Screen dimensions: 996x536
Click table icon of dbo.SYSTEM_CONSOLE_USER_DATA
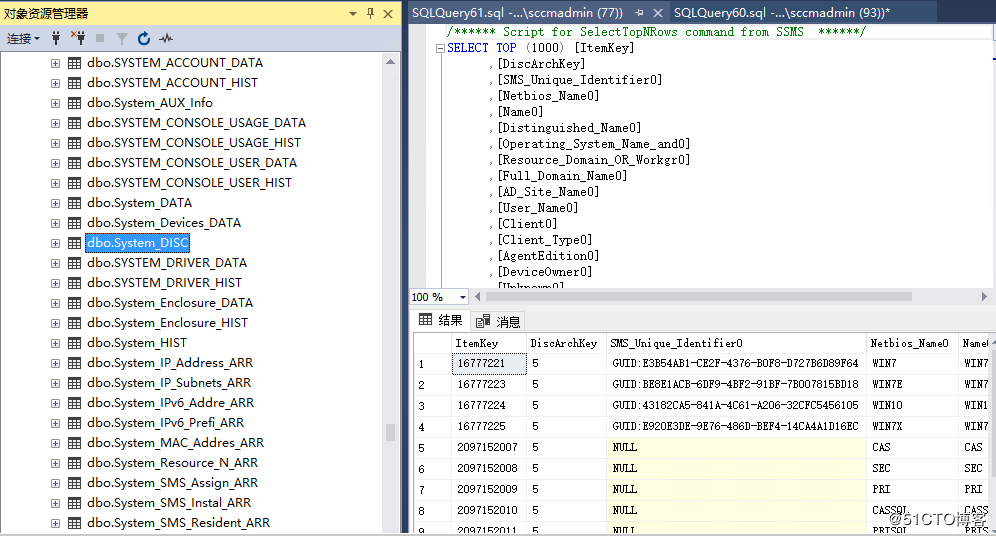[74, 163]
